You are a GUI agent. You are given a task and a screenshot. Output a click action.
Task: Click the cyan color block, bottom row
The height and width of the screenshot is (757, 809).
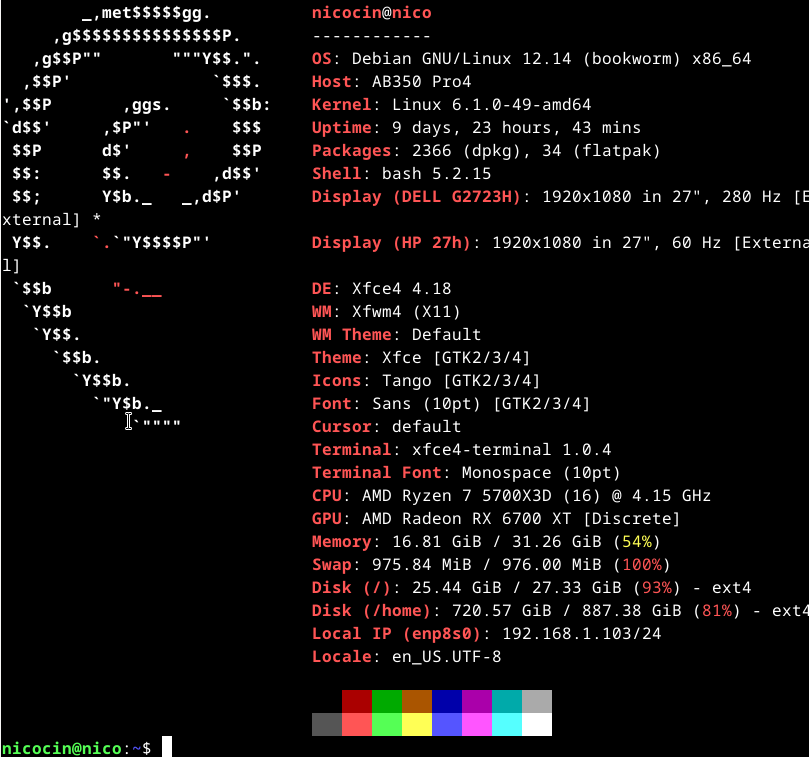click(506, 724)
